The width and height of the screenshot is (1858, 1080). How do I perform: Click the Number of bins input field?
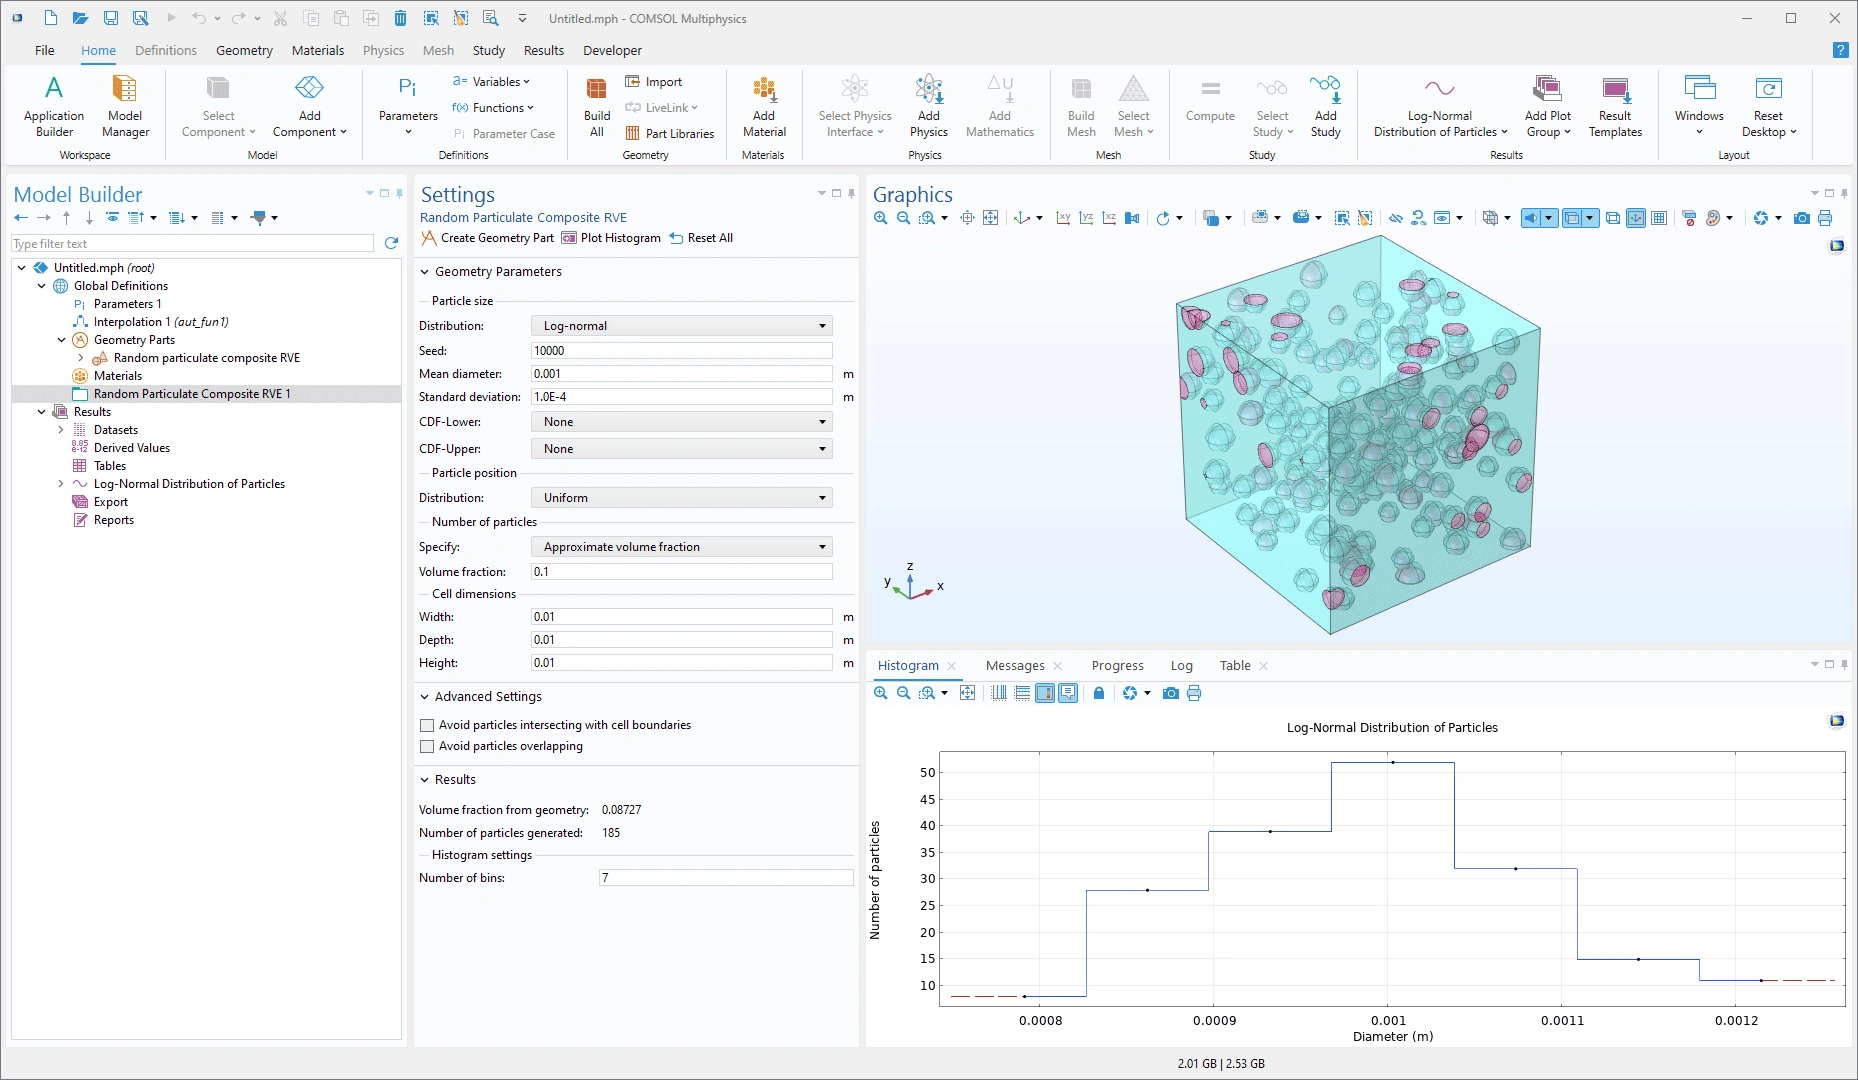[x=725, y=878]
